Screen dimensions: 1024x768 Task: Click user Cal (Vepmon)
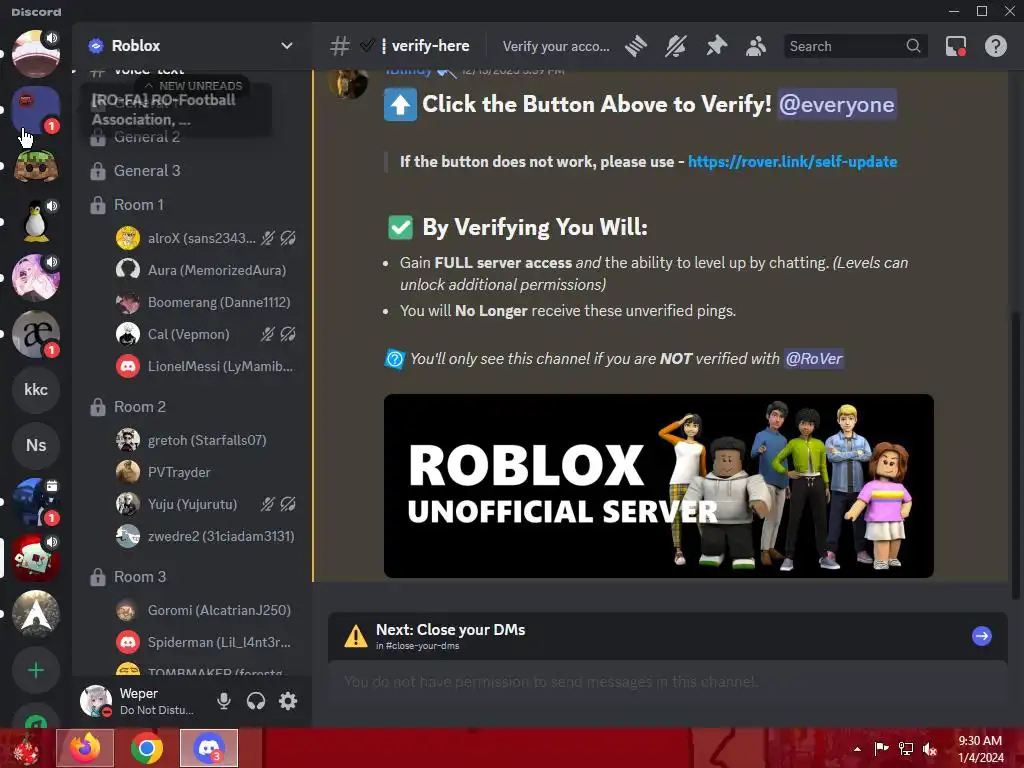coord(206,334)
